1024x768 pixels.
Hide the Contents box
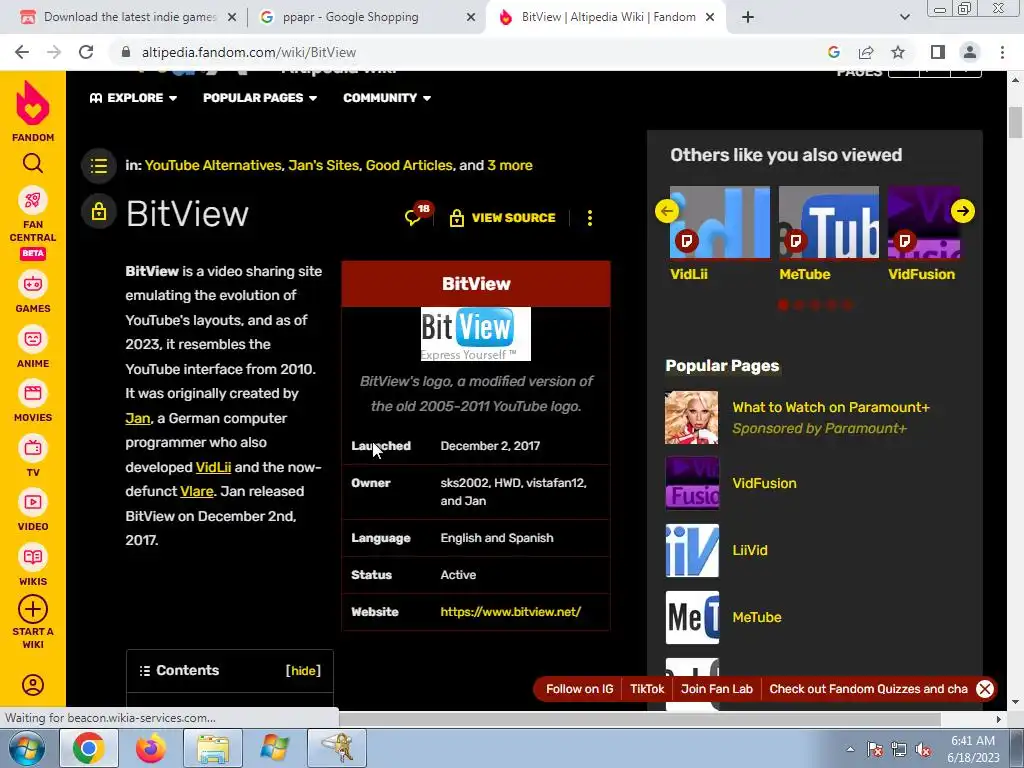tap(304, 671)
